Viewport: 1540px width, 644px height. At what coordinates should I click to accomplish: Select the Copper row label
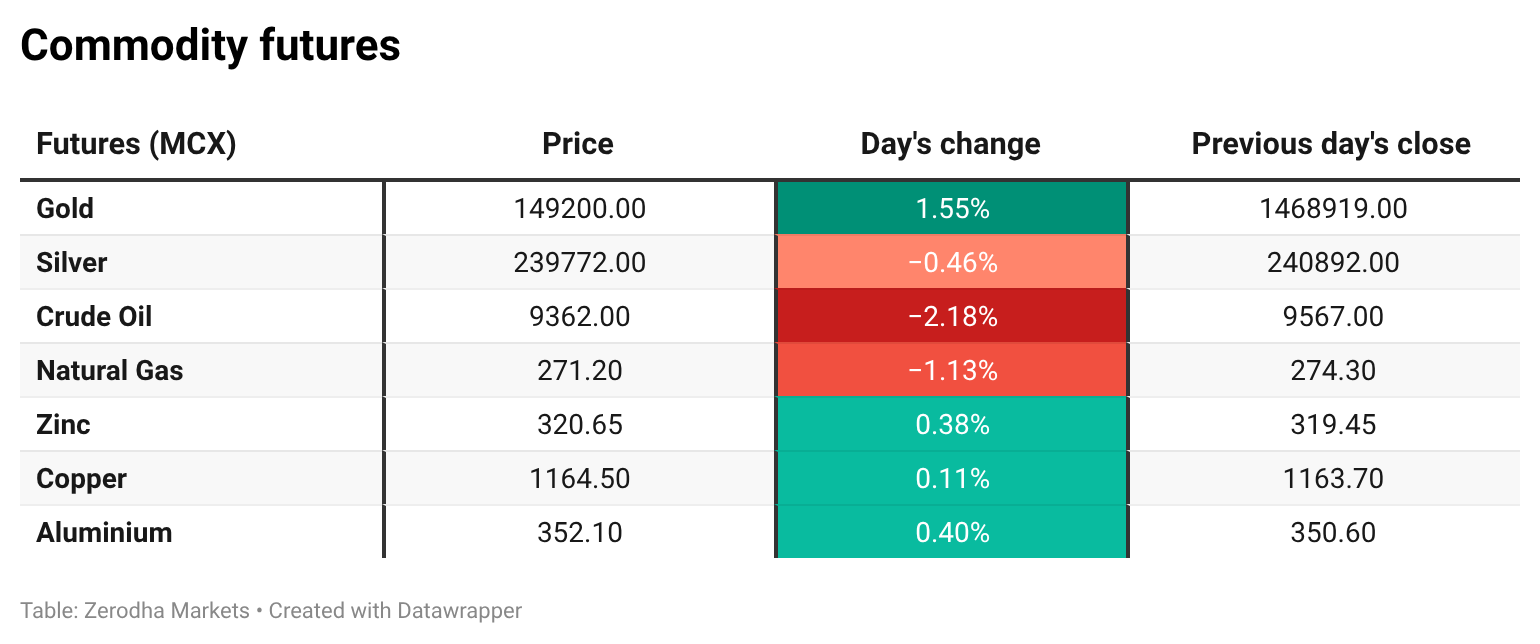[81, 478]
